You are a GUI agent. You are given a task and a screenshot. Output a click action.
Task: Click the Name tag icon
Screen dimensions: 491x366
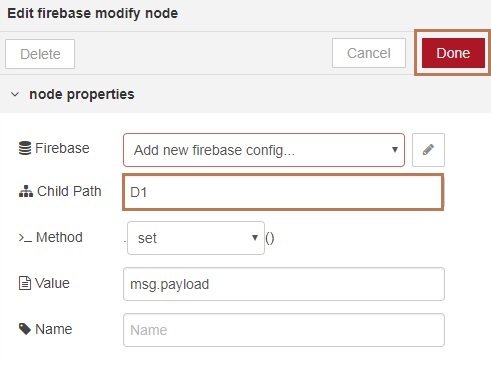click(x=25, y=329)
